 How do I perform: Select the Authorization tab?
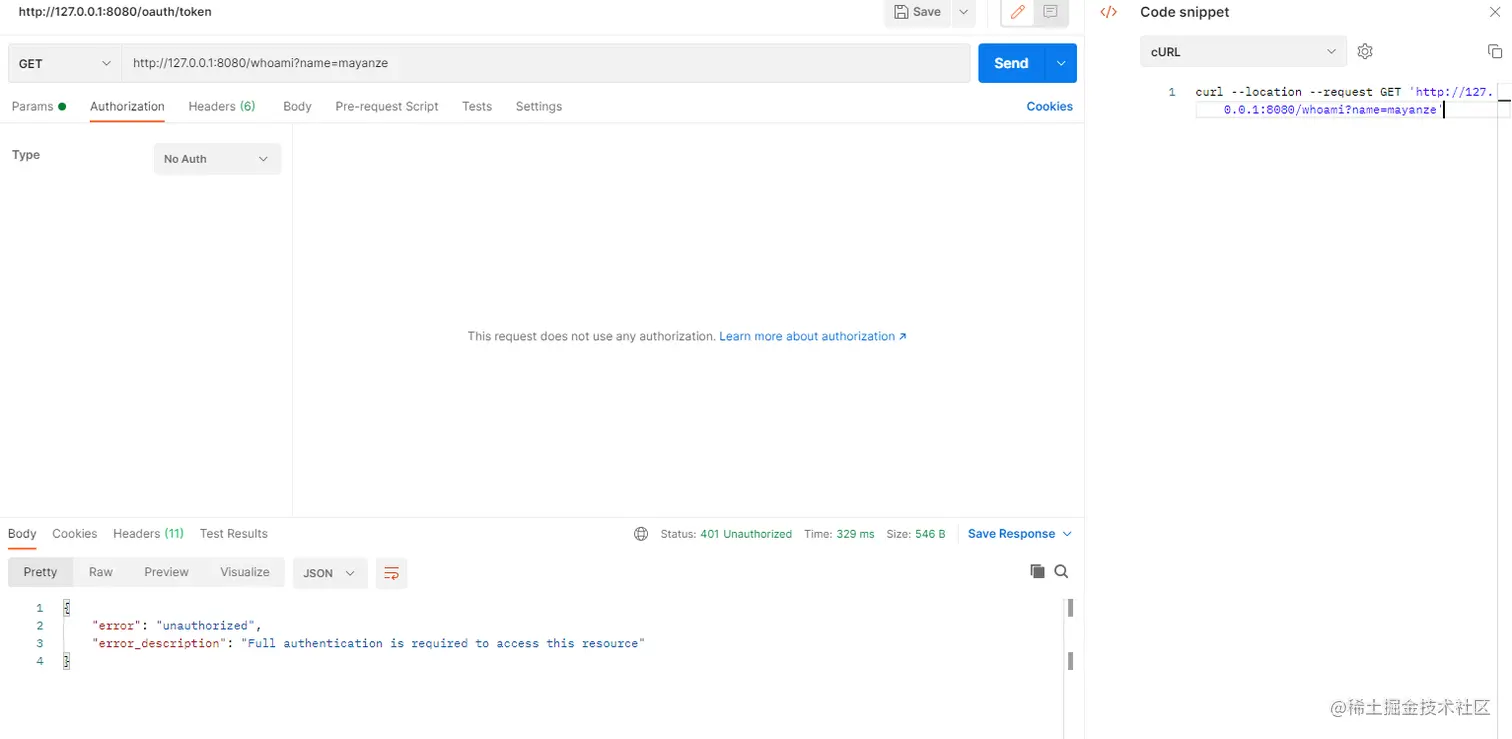point(127,106)
